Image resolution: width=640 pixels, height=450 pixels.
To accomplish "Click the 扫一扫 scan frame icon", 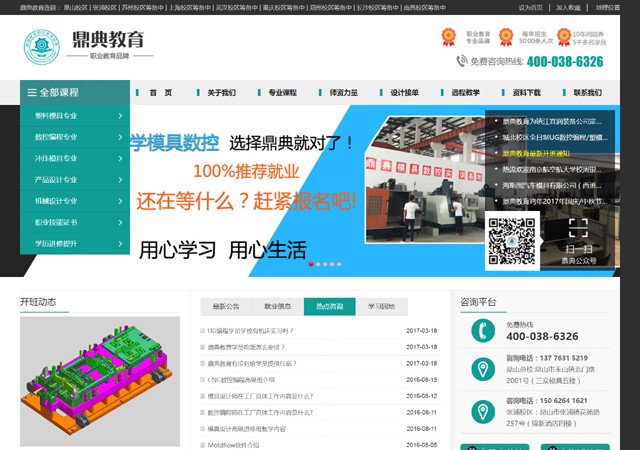I will pyautogui.click(x=578, y=228).
